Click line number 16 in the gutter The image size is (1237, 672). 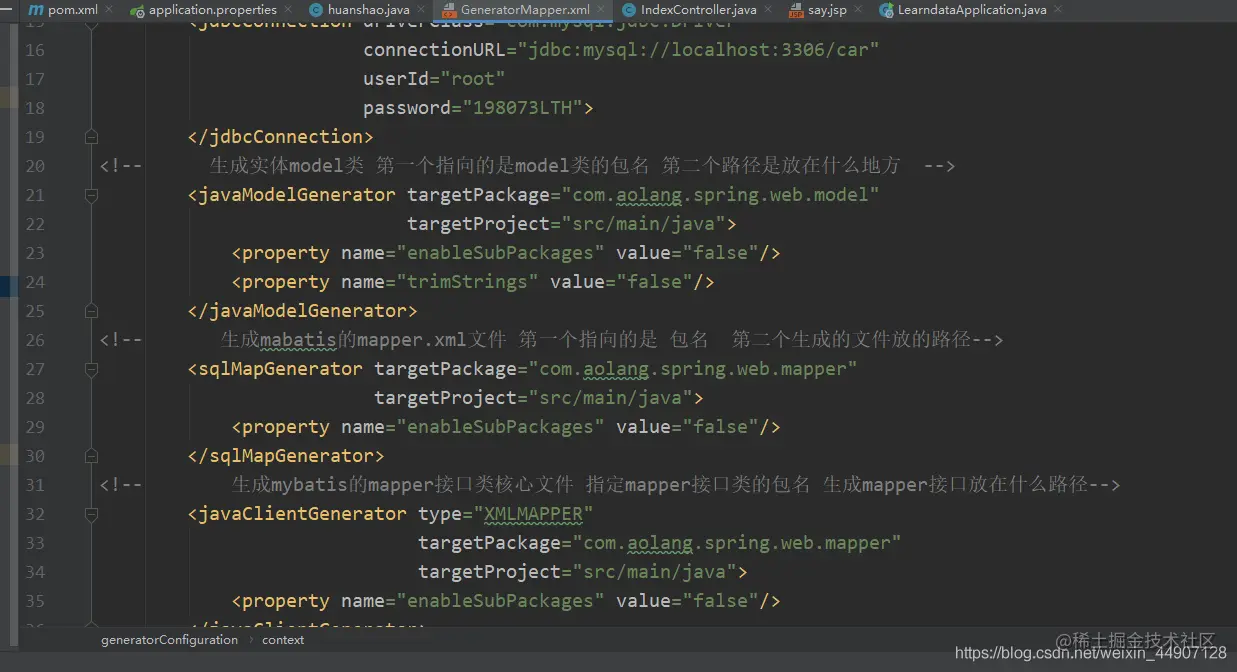coord(35,50)
